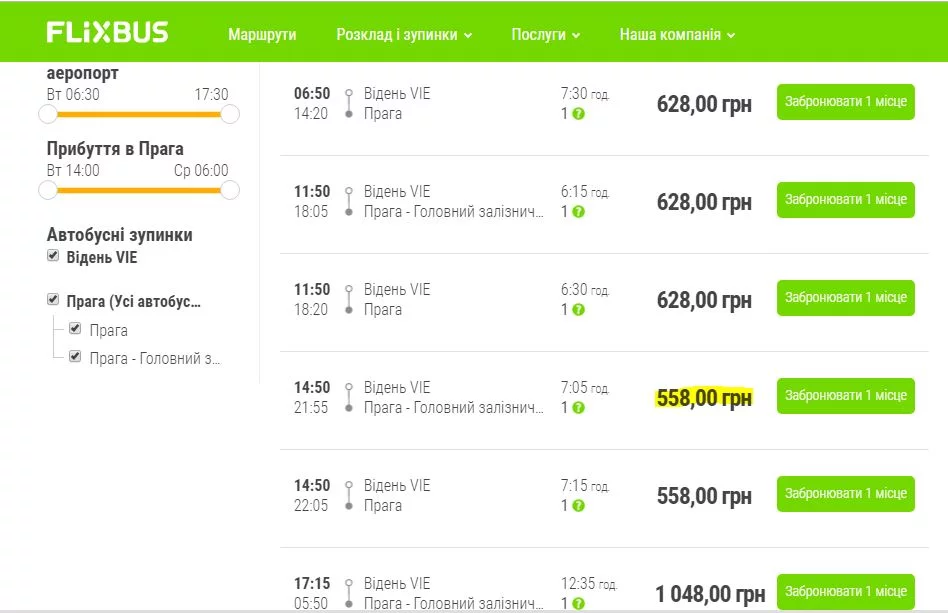Click the Prague arrival slider right handle
This screenshot has height=613, width=948.
click(x=230, y=190)
